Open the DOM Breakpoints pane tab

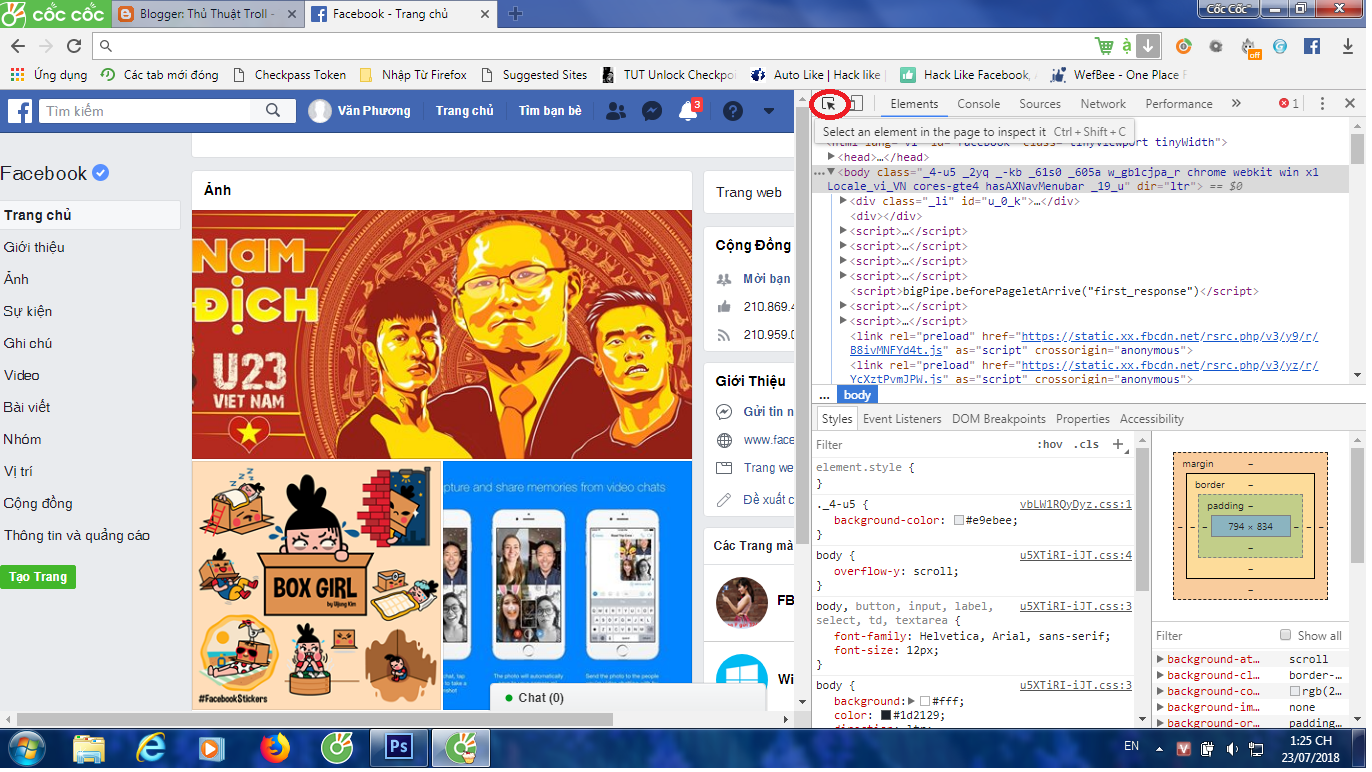click(x=999, y=419)
